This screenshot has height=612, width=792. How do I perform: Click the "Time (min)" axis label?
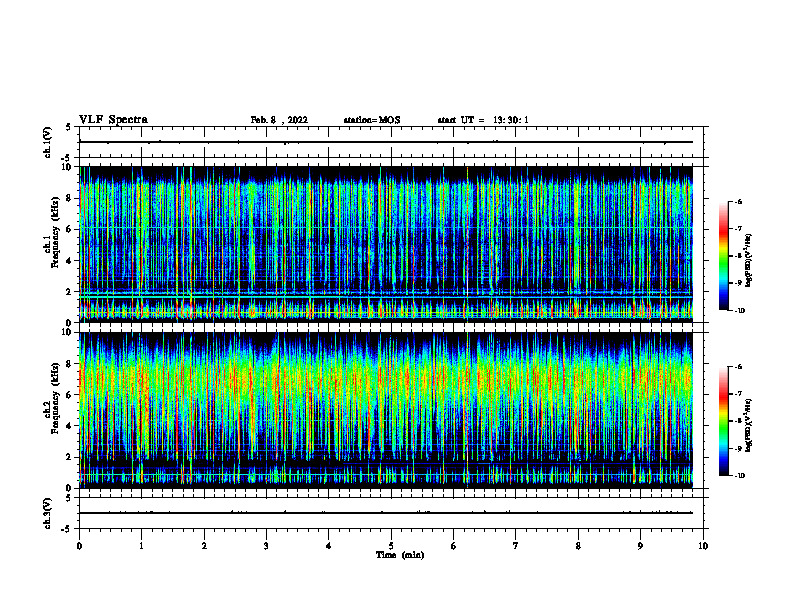[400, 555]
